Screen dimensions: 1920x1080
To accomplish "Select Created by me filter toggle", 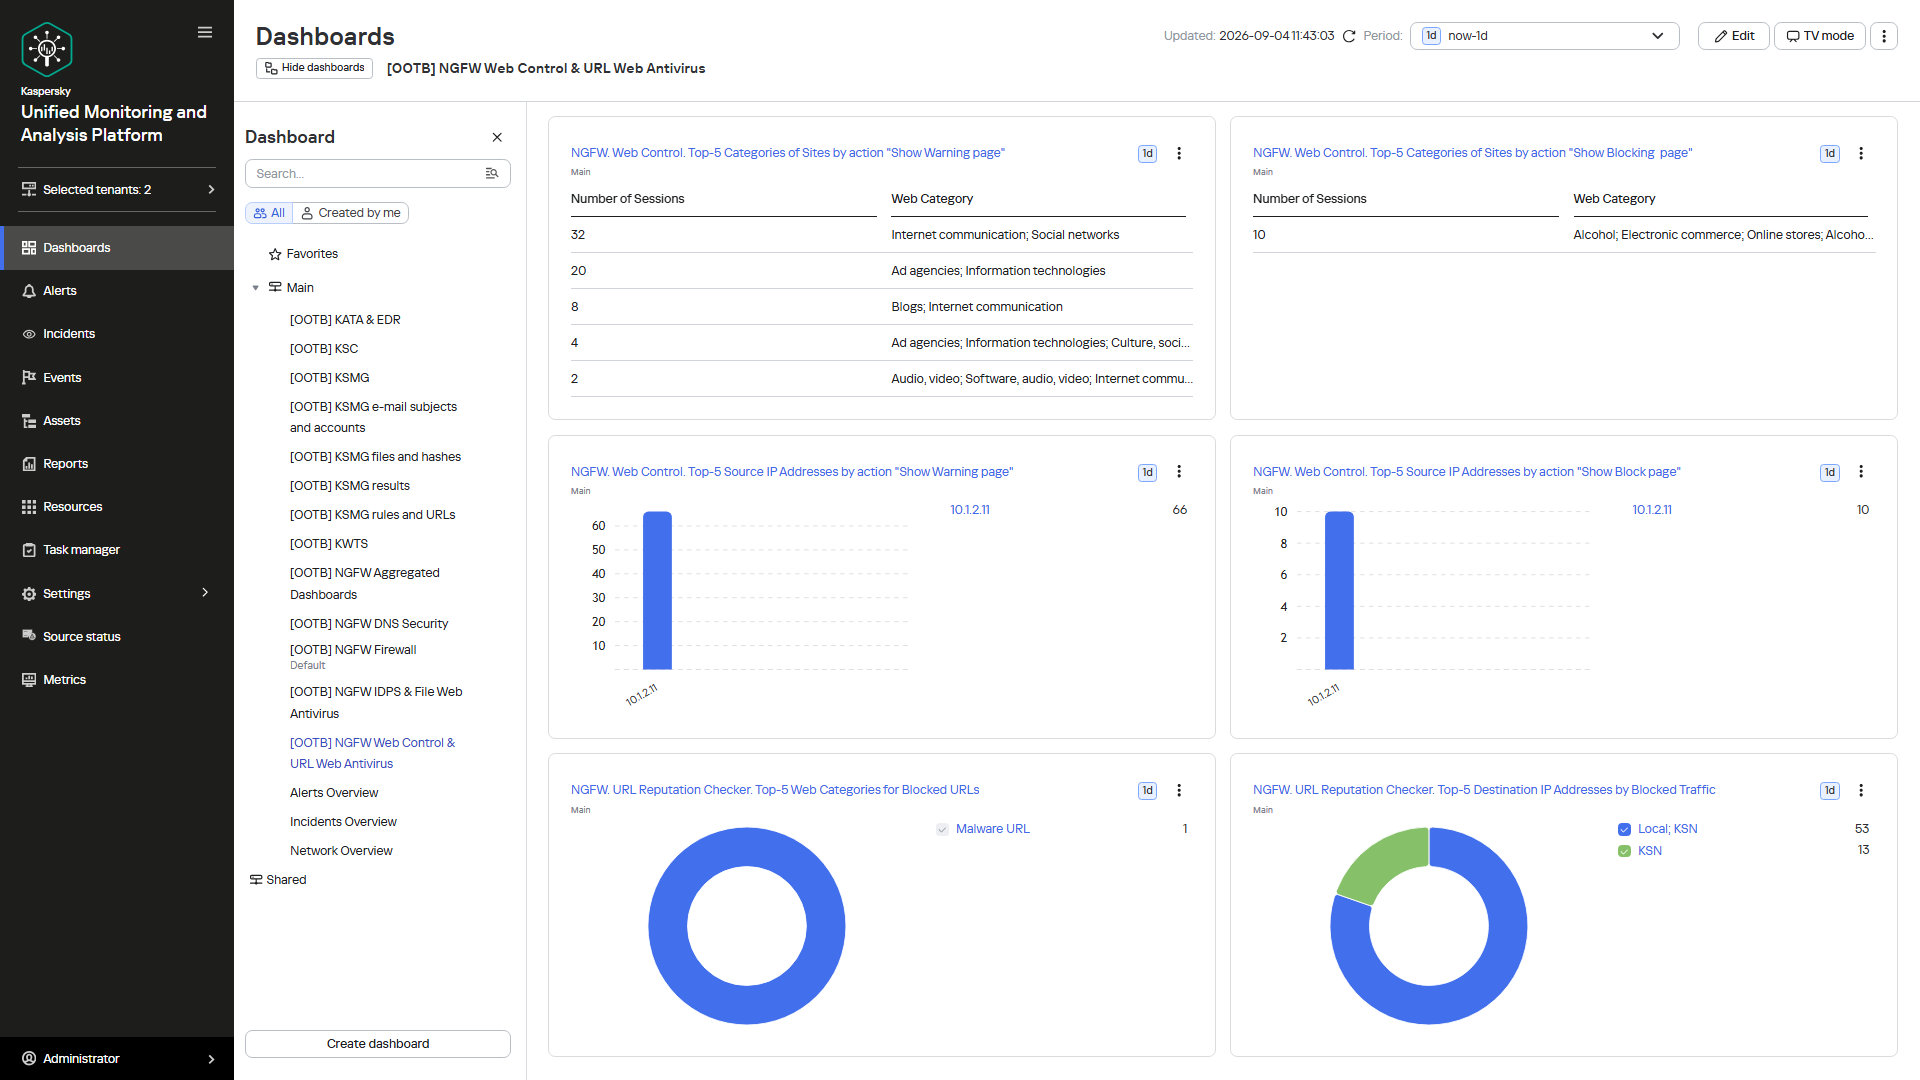I will click(351, 213).
